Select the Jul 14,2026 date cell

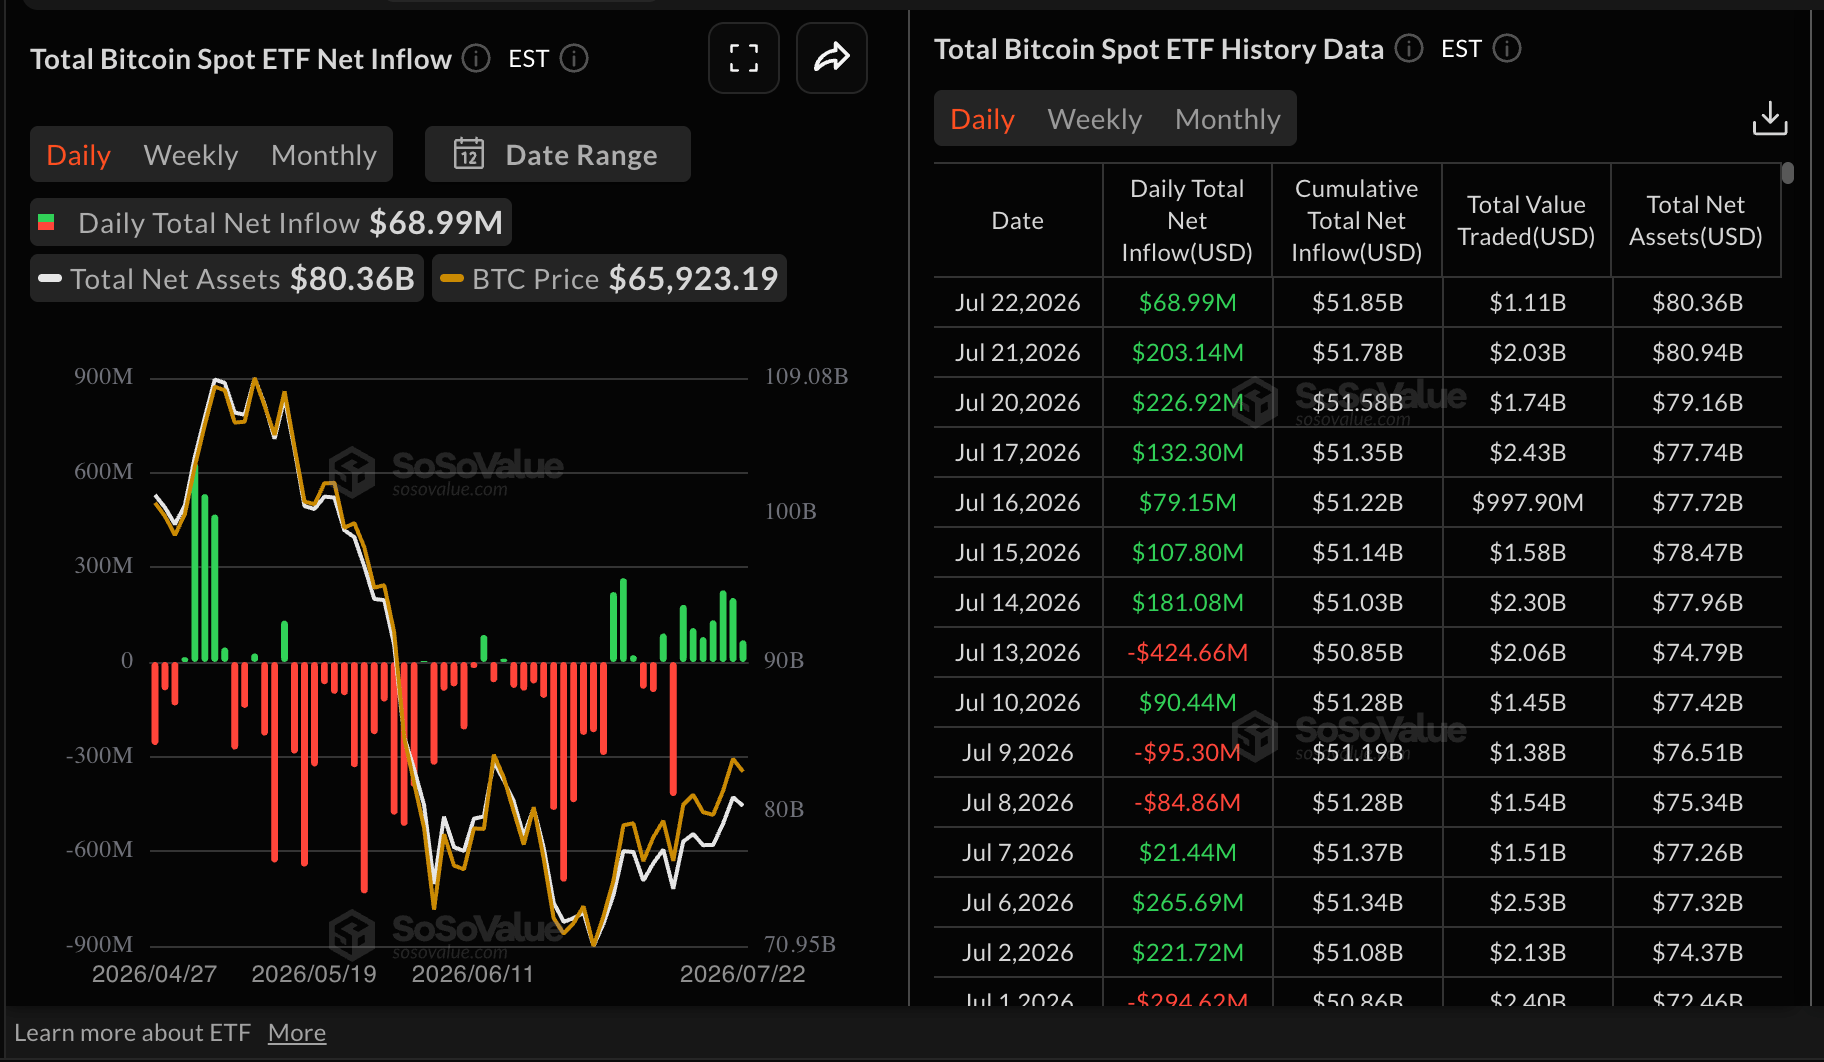pyautogui.click(x=1018, y=603)
